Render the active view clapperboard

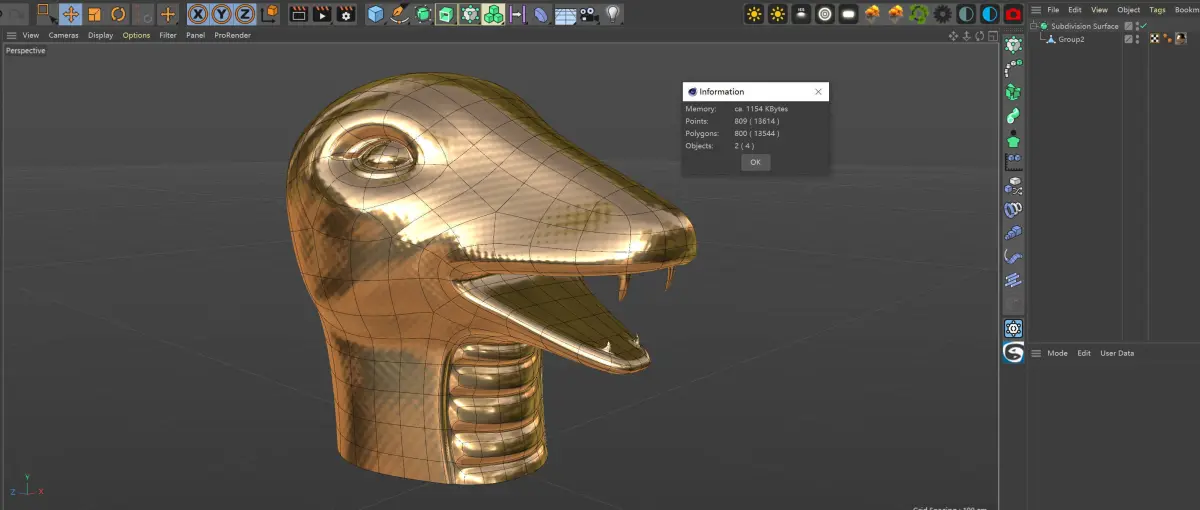click(298, 14)
